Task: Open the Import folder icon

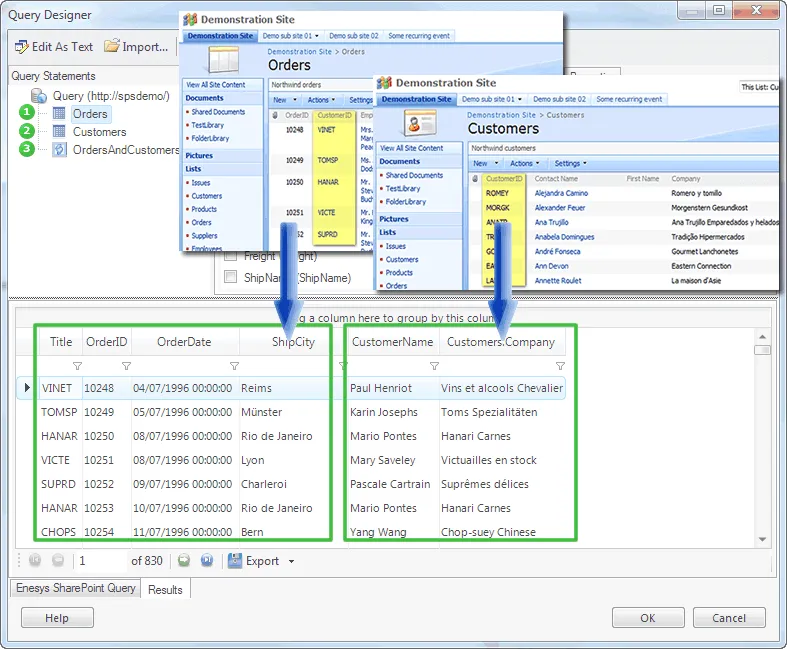Action: pos(112,46)
